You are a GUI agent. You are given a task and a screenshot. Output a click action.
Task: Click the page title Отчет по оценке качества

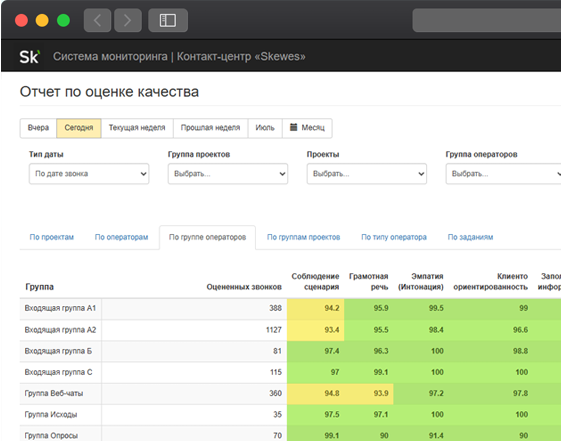tap(109, 92)
